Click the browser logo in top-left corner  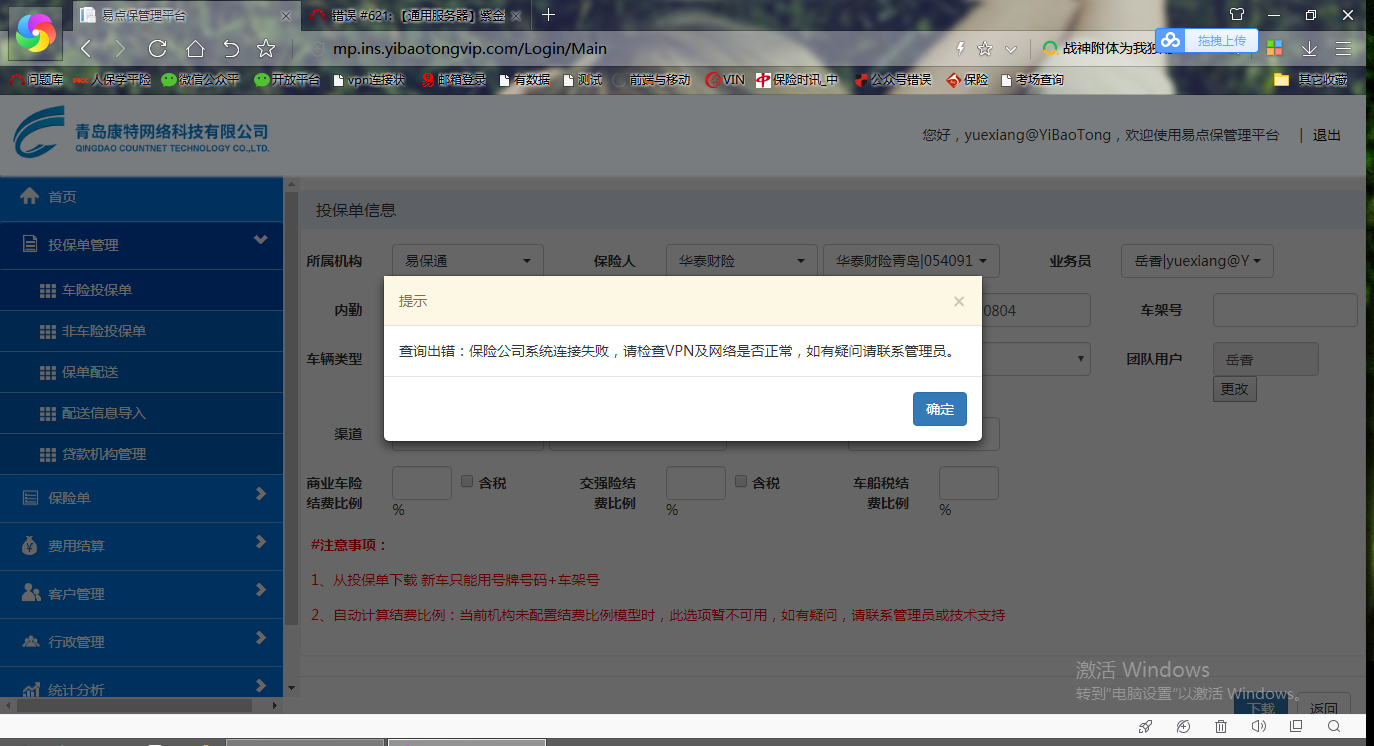pos(35,35)
